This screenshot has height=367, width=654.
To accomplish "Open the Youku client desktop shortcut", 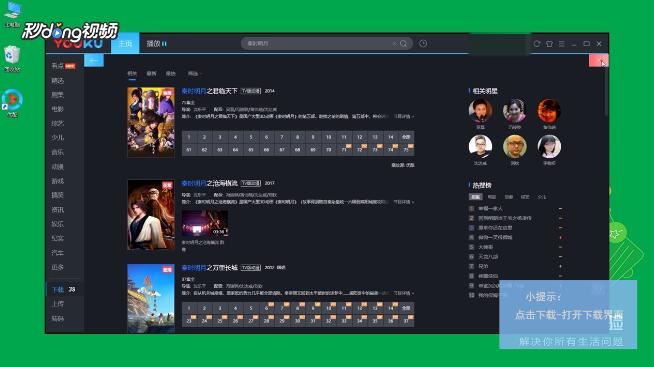I will click(x=12, y=103).
